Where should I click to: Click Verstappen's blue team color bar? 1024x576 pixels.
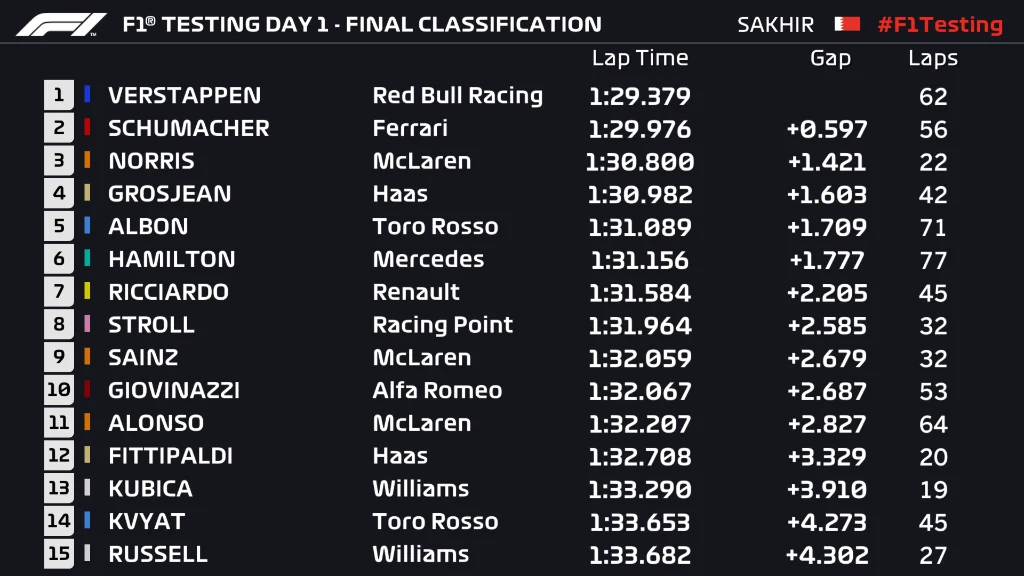click(88, 95)
